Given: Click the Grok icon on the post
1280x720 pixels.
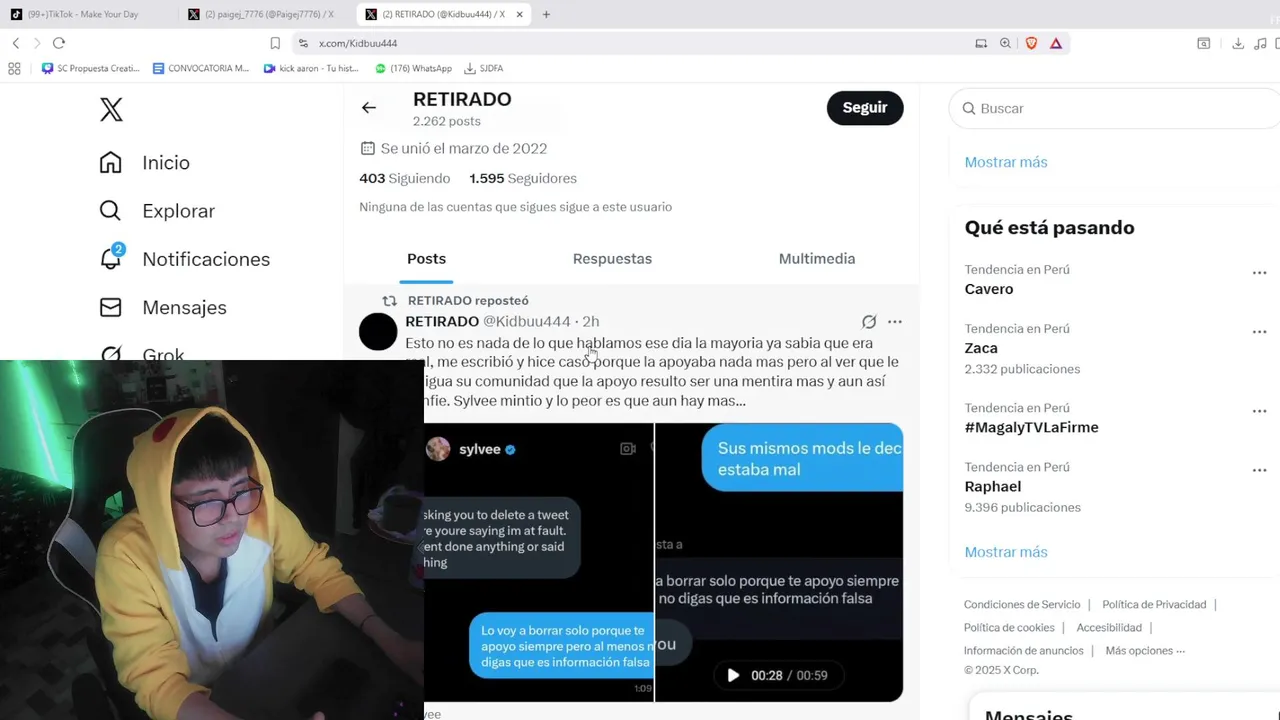Looking at the screenshot, I should (869, 322).
